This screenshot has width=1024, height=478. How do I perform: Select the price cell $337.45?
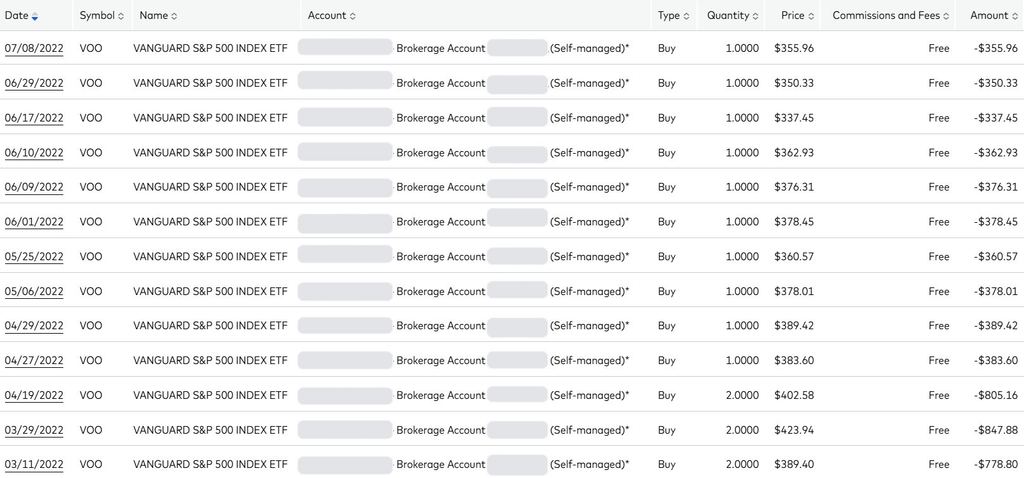tap(794, 118)
